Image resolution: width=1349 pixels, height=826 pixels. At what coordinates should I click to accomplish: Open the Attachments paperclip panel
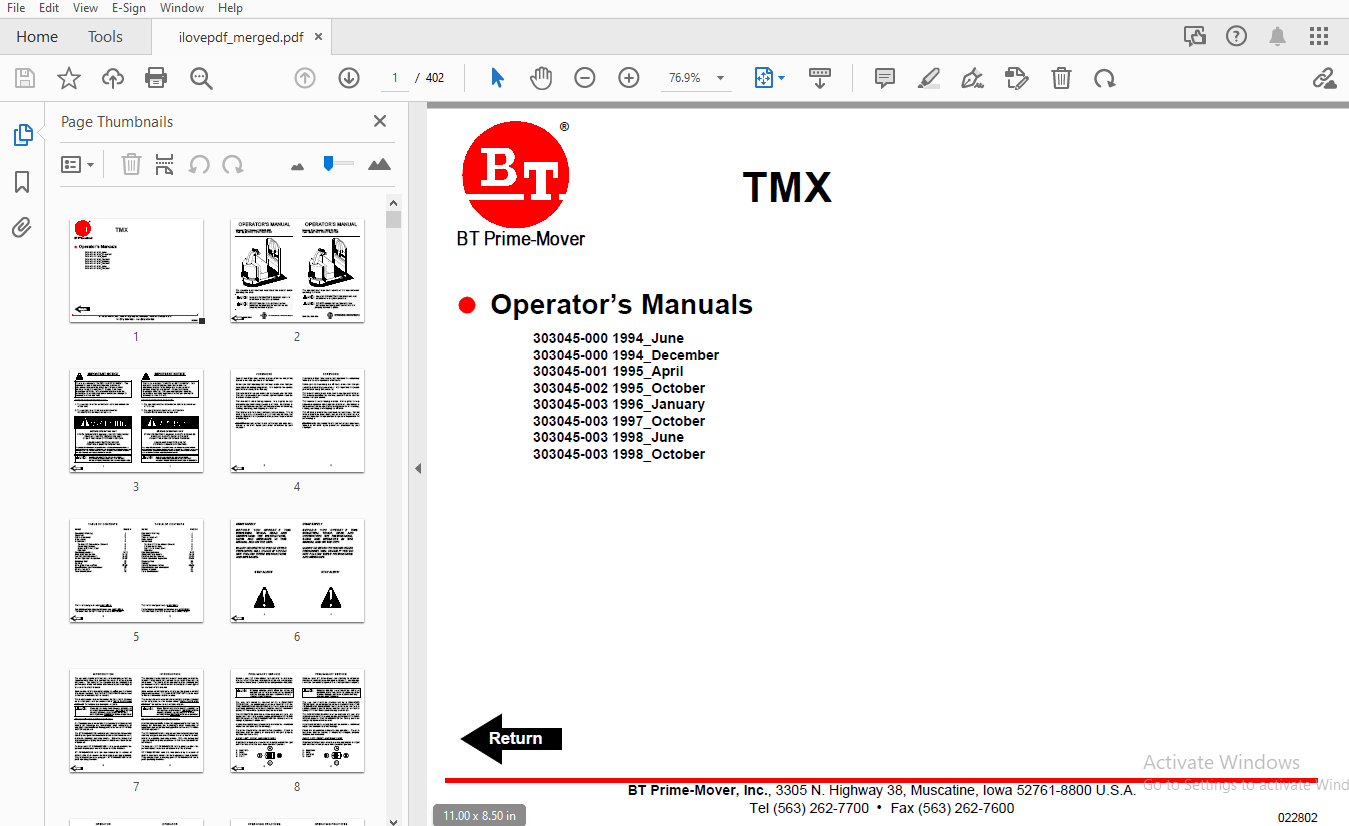tap(22, 227)
